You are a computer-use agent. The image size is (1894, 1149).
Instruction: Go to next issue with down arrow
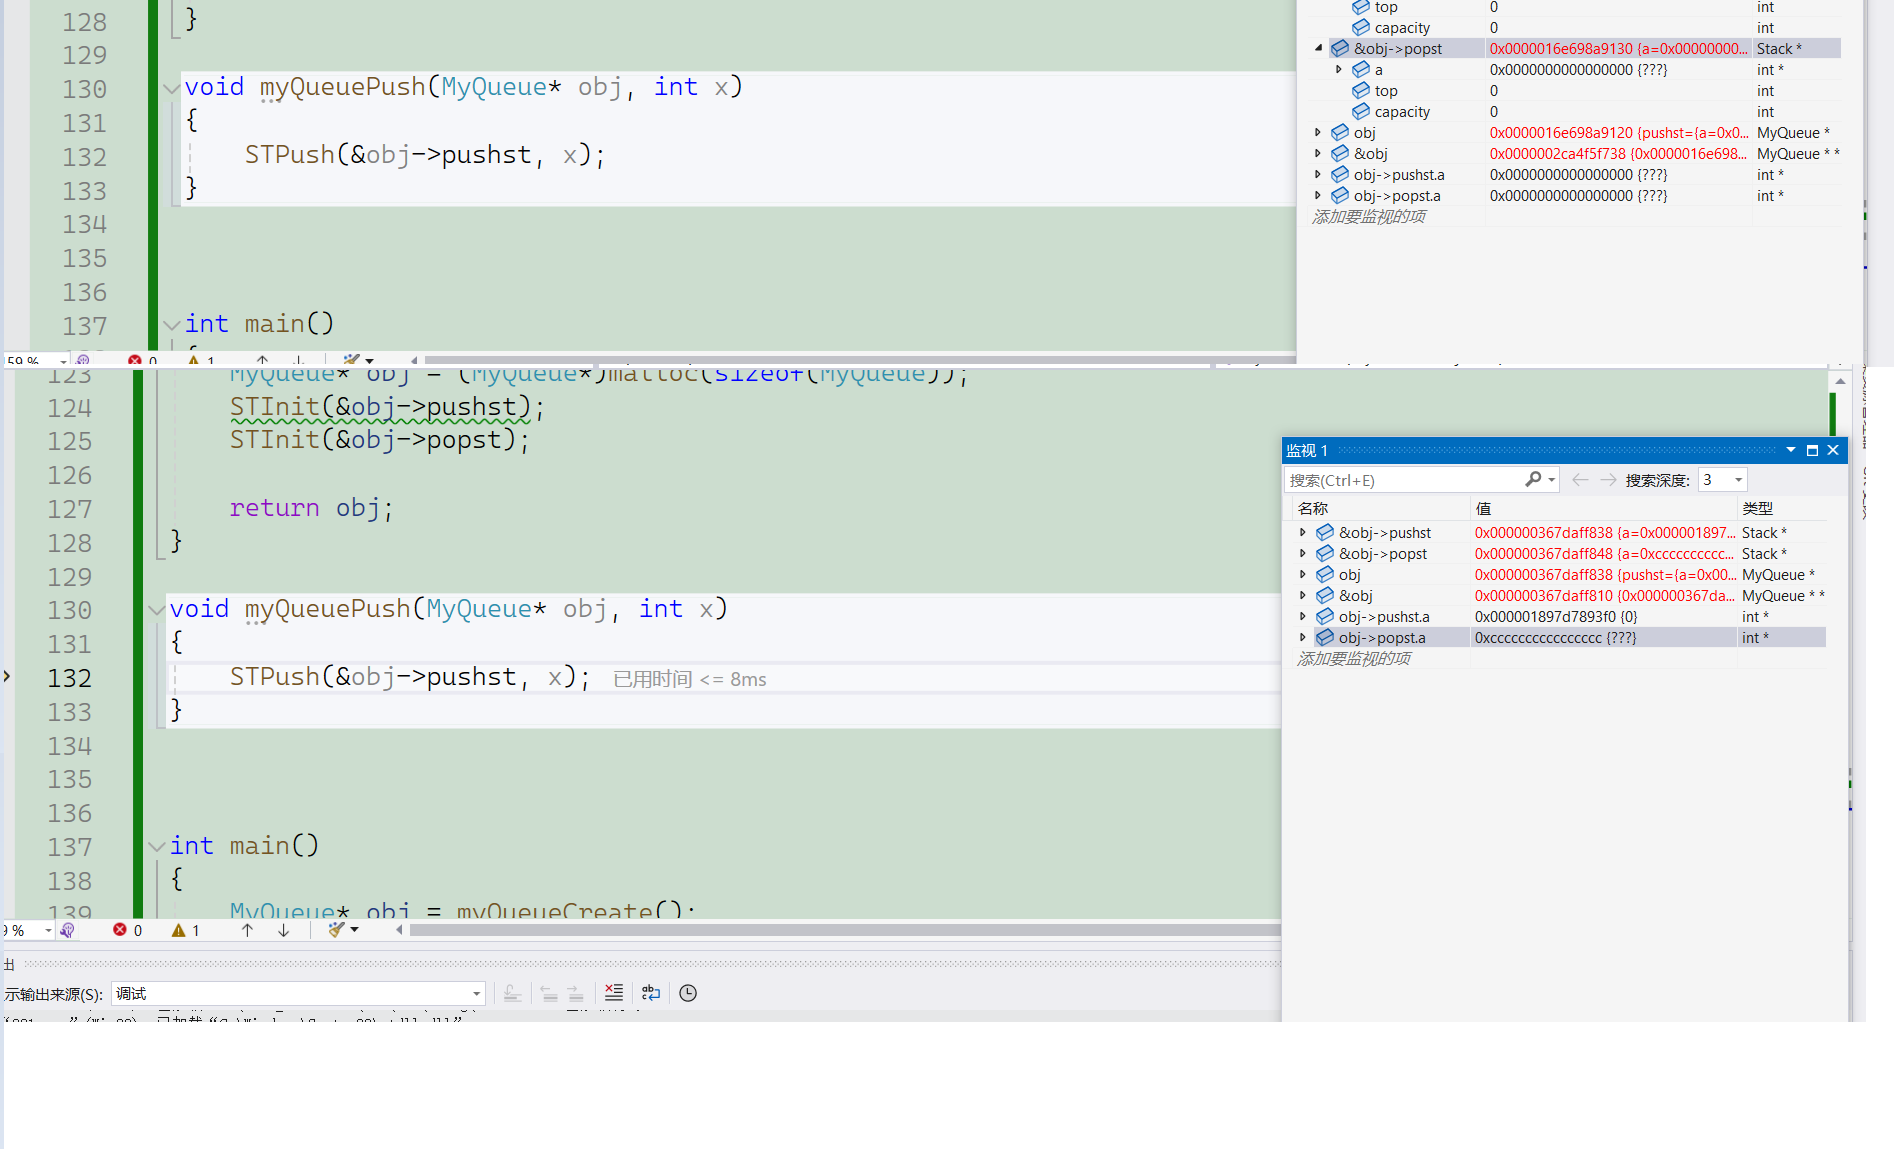click(284, 930)
